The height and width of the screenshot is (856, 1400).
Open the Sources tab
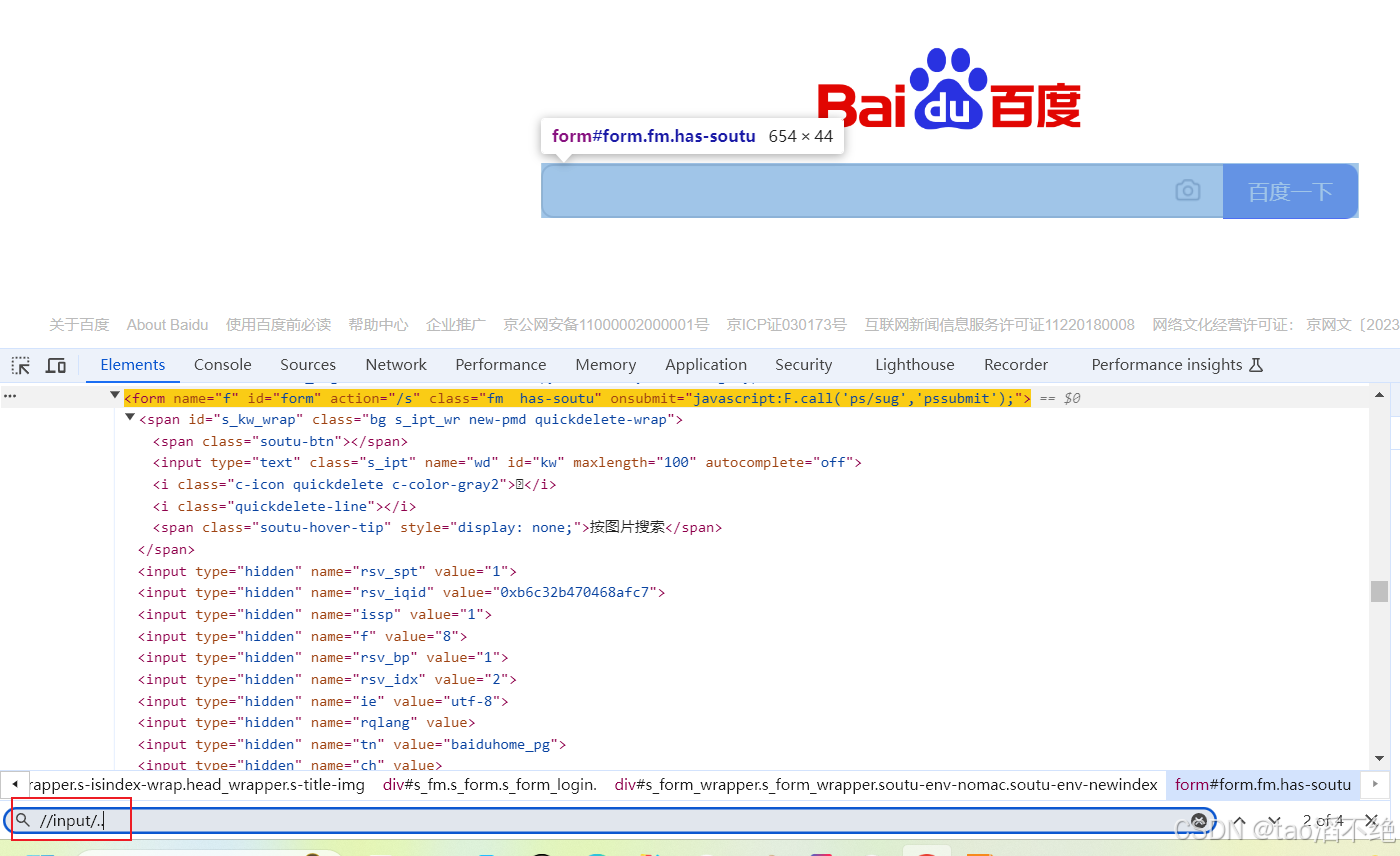click(308, 365)
